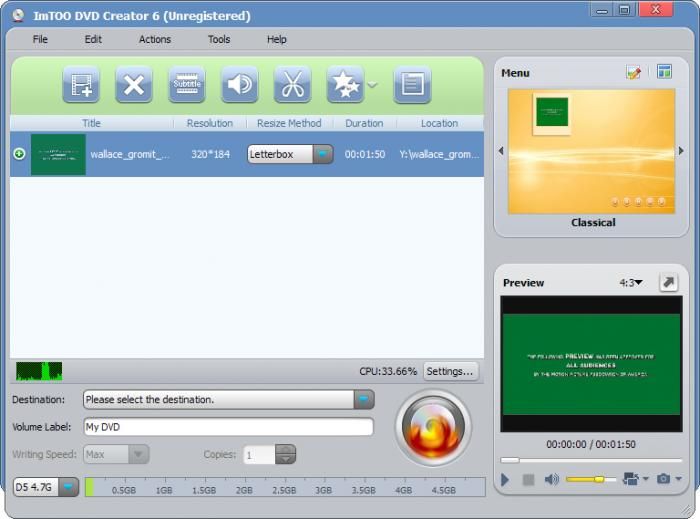Click the Add Video File toolbar icon

tap(81, 84)
